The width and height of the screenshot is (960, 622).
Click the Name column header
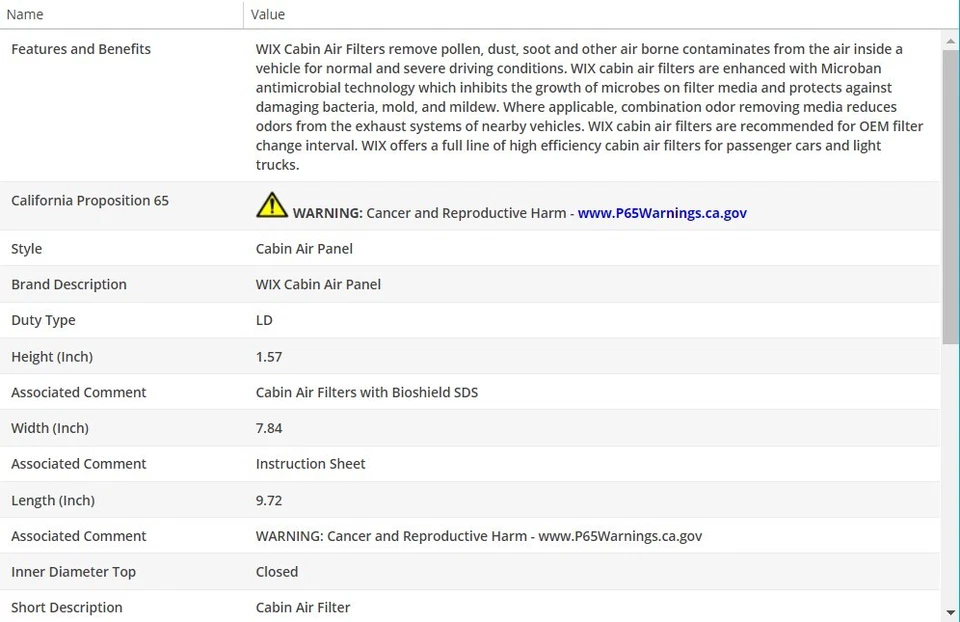(121, 14)
